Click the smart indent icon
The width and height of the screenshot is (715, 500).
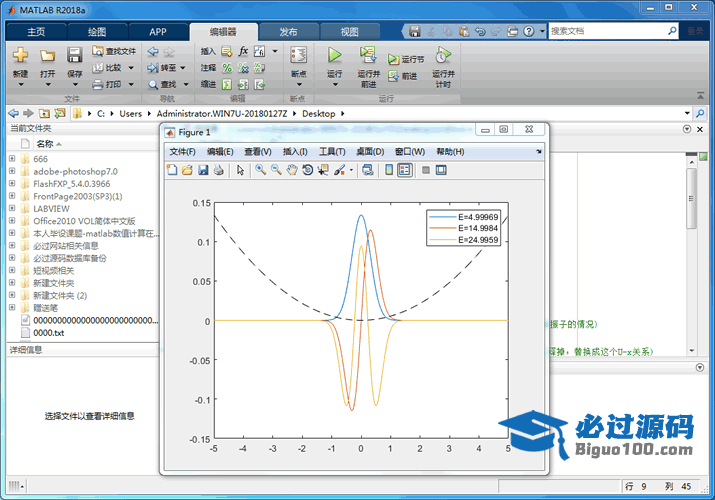[x=227, y=84]
